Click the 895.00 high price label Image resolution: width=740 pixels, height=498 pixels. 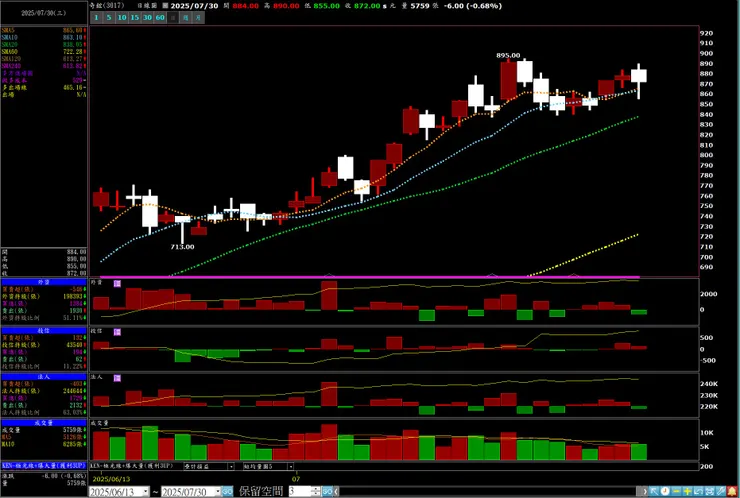tap(508, 55)
